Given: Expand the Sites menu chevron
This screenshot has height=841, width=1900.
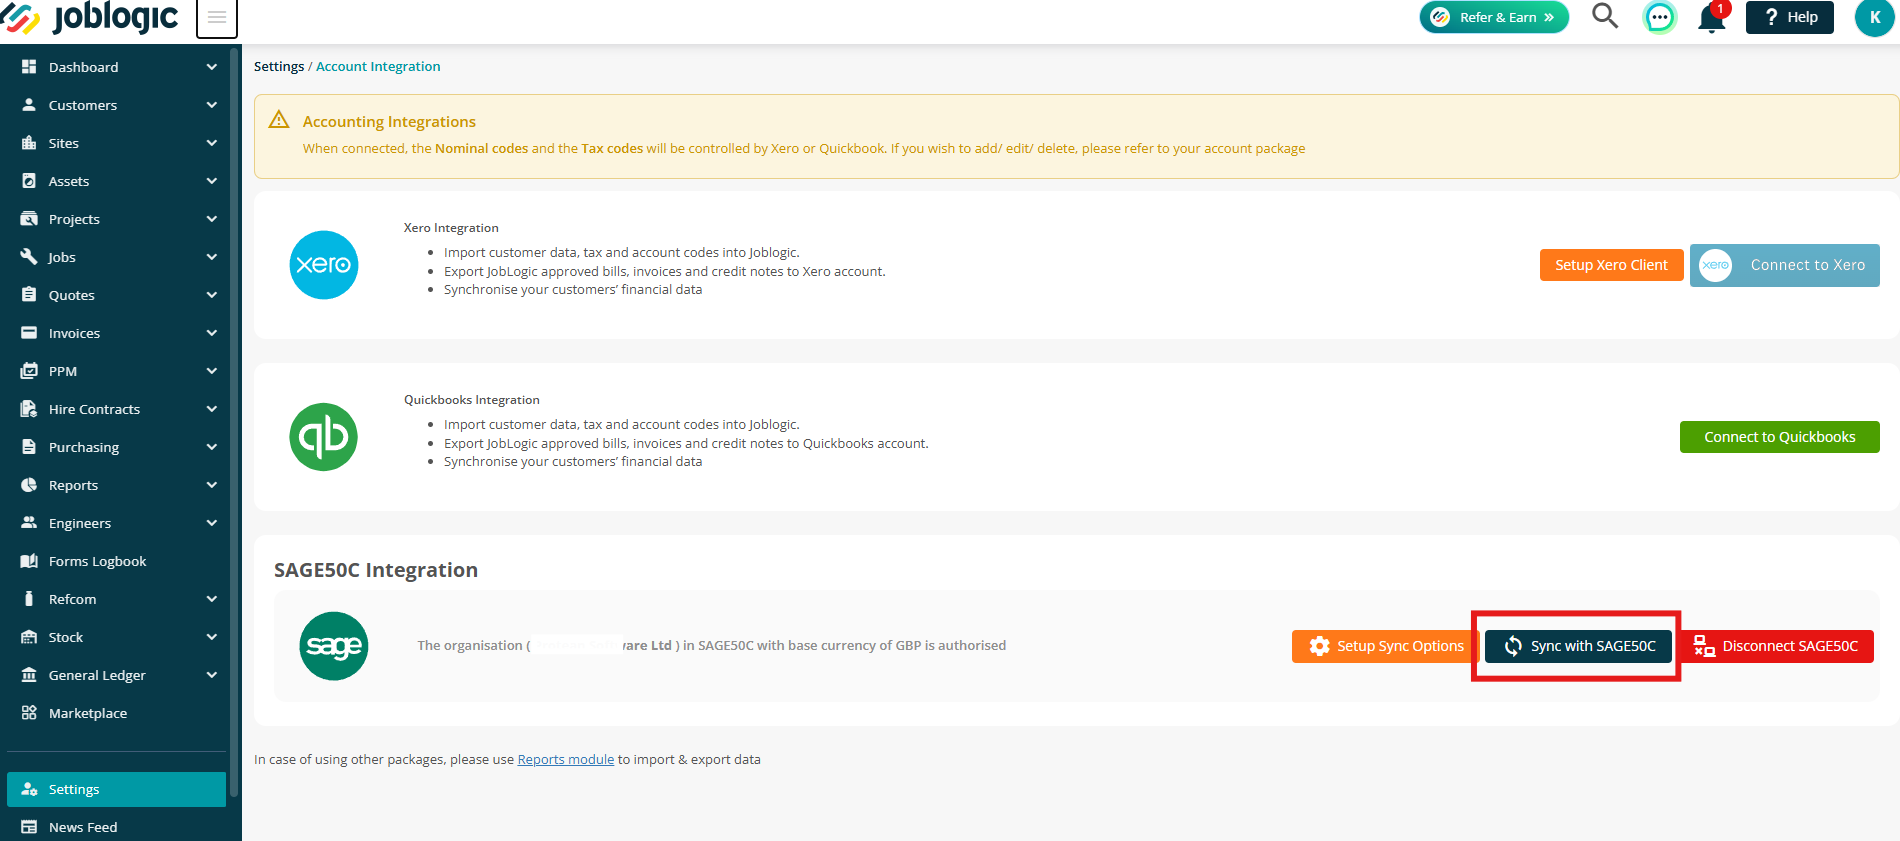Looking at the screenshot, I should tap(212, 143).
